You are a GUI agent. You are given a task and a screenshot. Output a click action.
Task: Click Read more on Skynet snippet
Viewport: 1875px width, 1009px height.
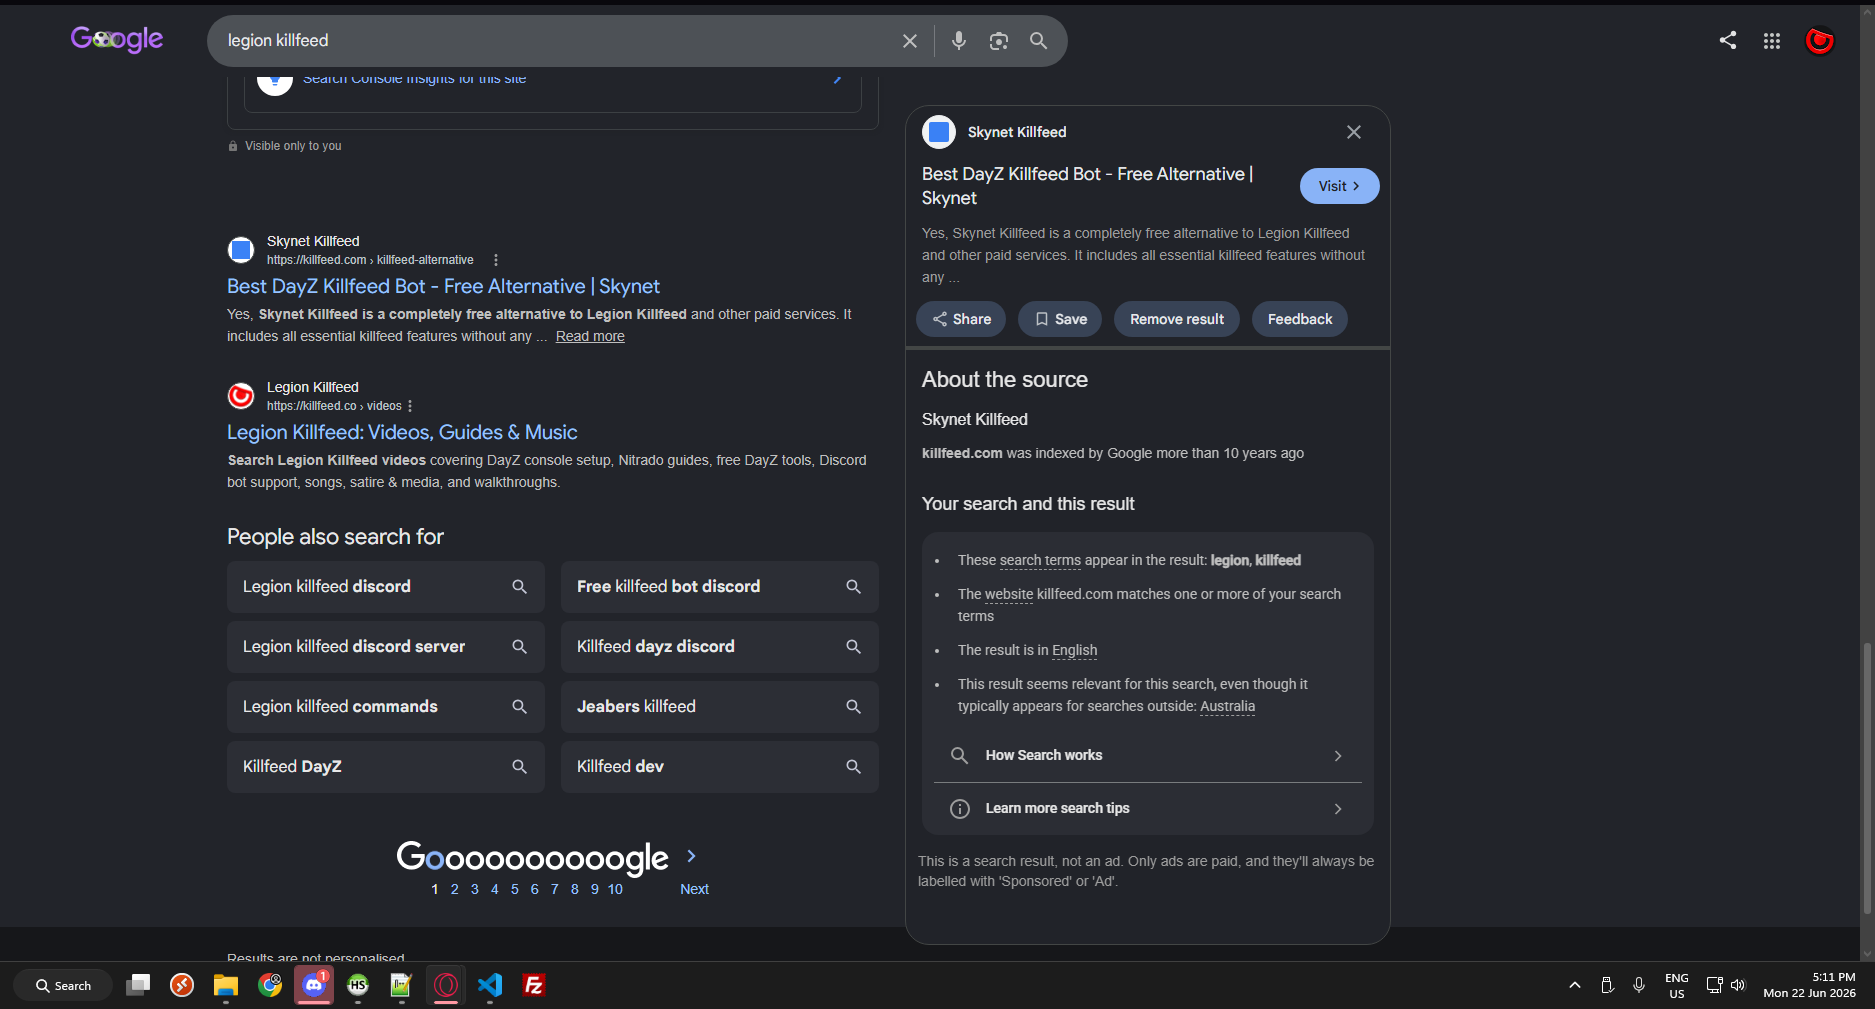pos(590,337)
